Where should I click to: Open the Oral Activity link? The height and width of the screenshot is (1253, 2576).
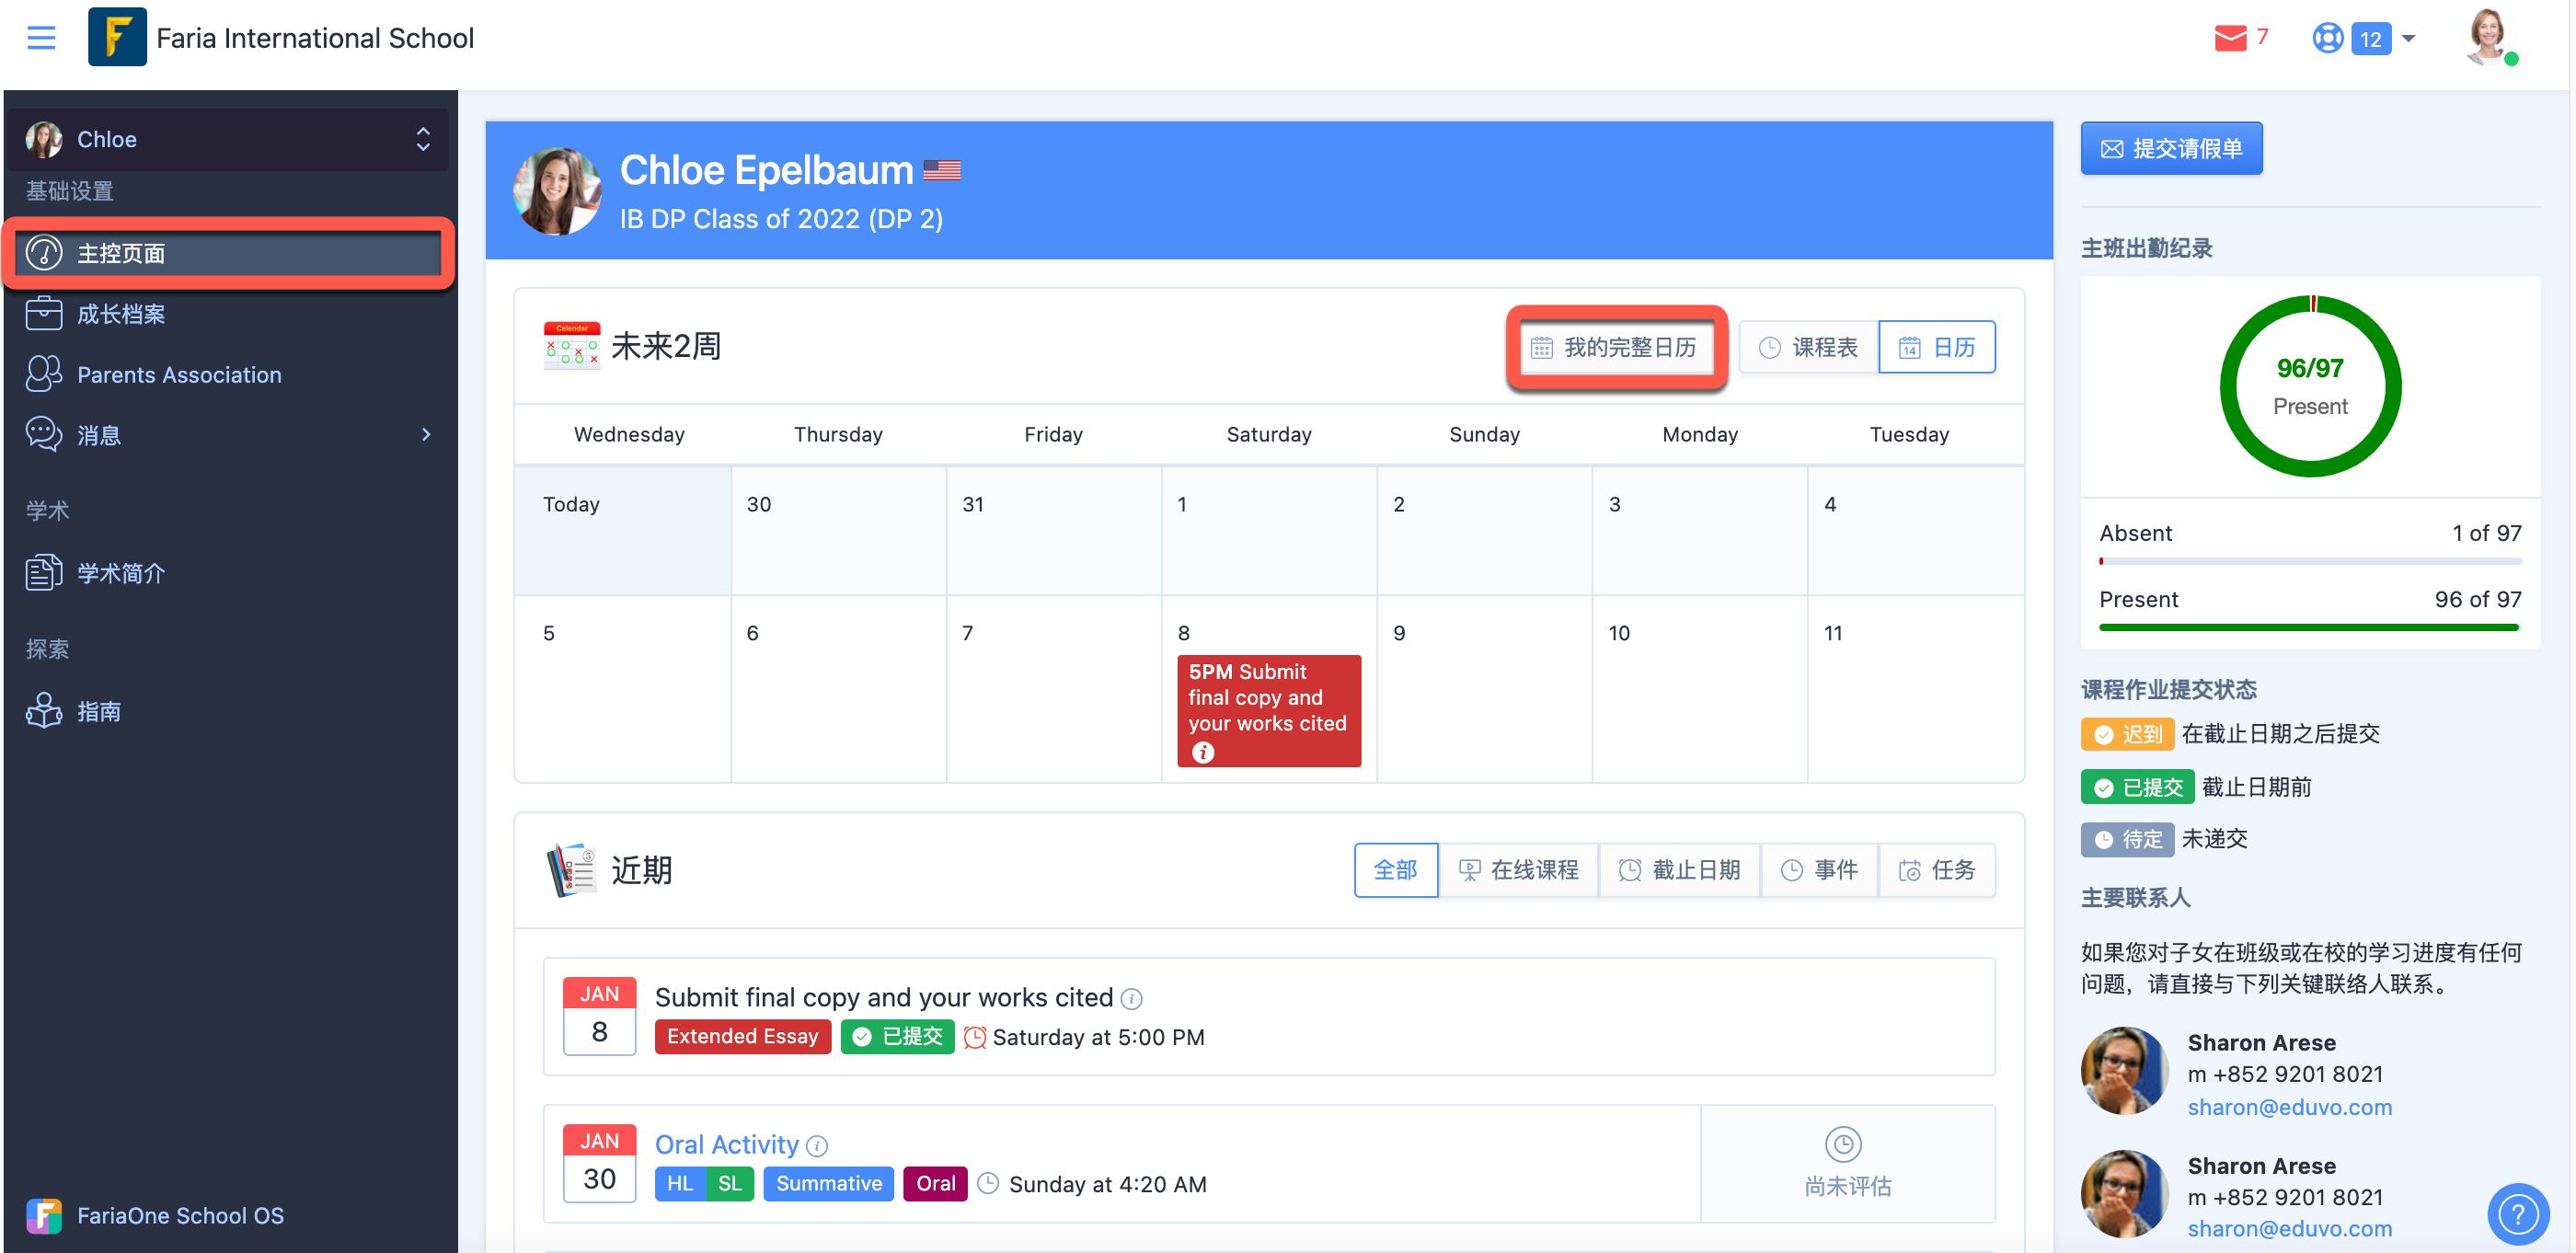click(x=727, y=1144)
